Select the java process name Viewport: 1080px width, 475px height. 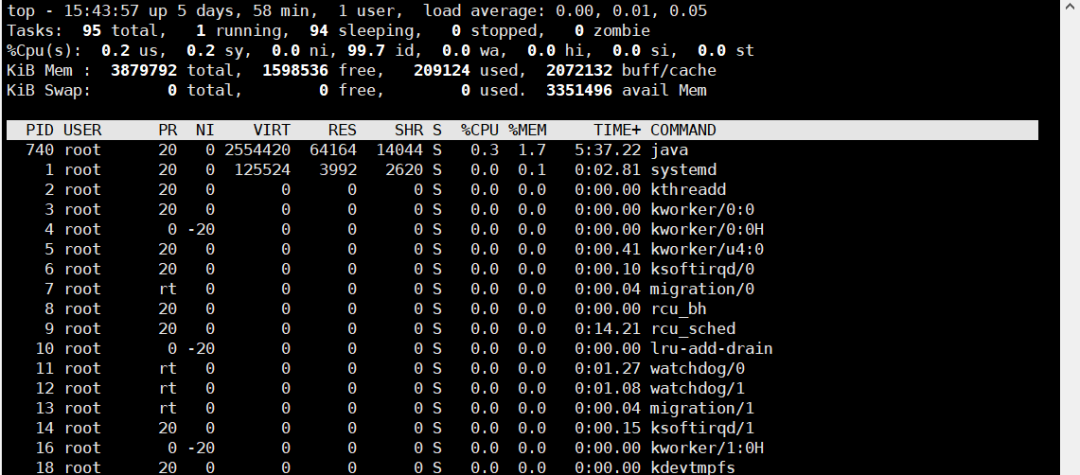coord(669,150)
